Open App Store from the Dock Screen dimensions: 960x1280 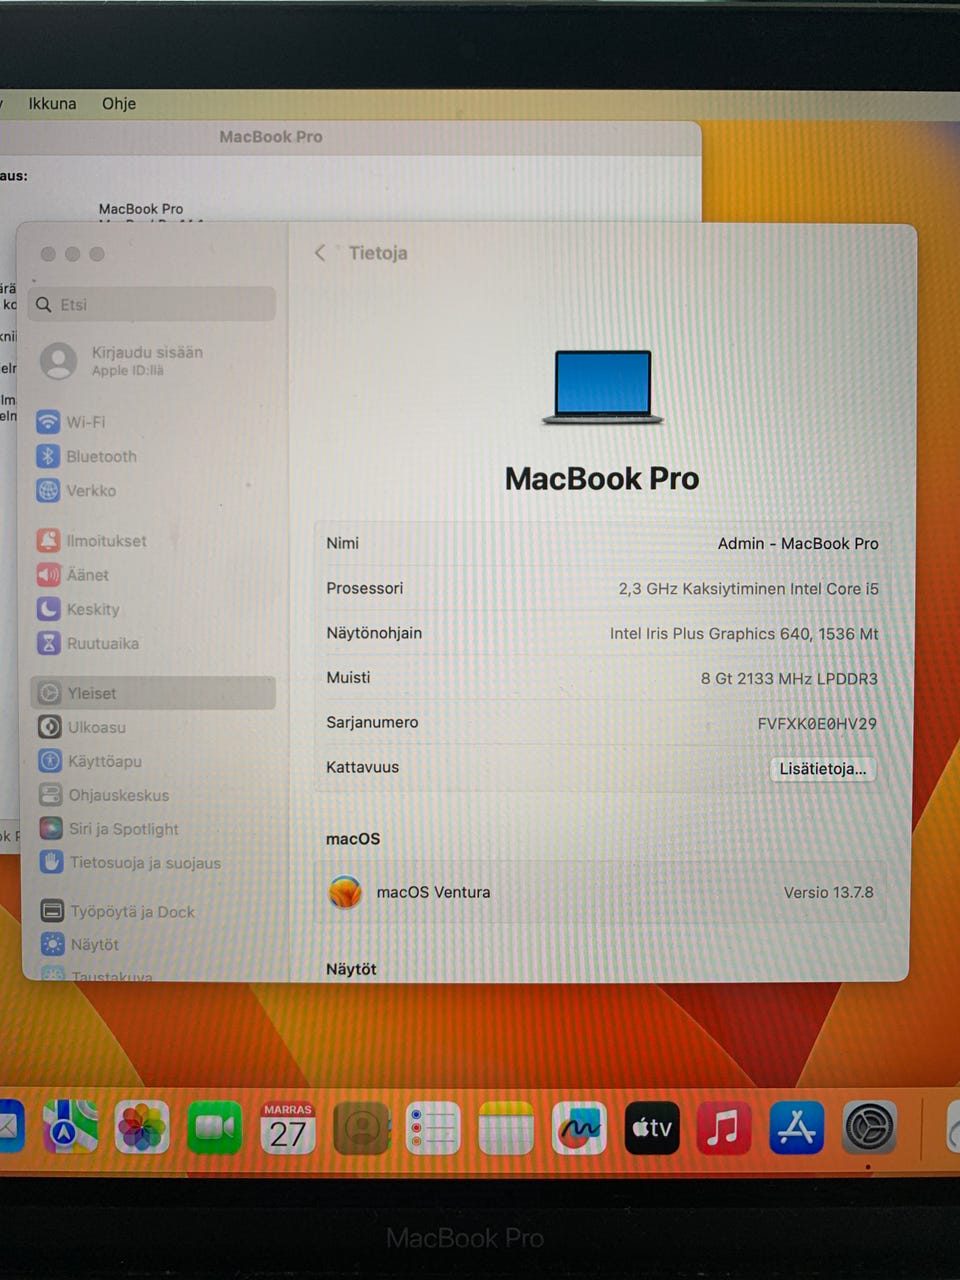click(x=796, y=1128)
